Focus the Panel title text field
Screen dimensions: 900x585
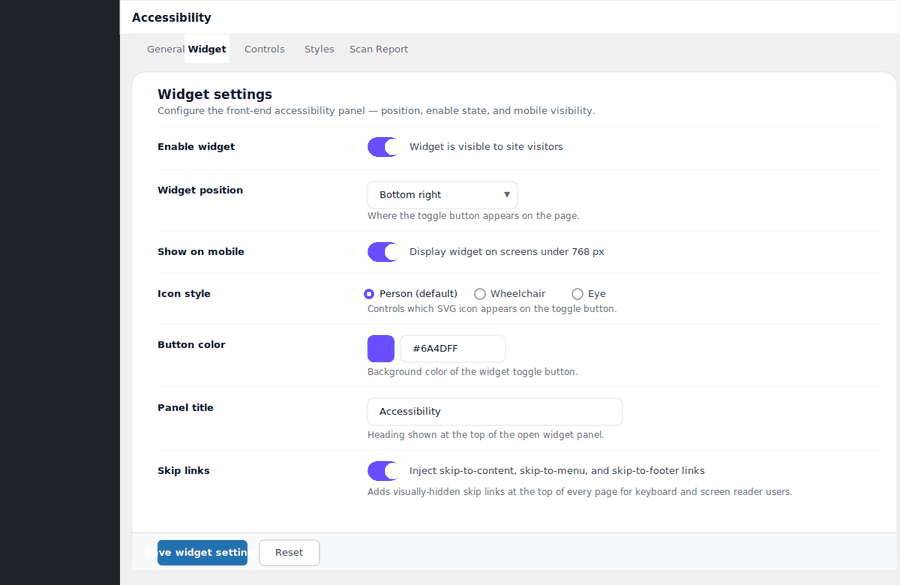point(495,412)
